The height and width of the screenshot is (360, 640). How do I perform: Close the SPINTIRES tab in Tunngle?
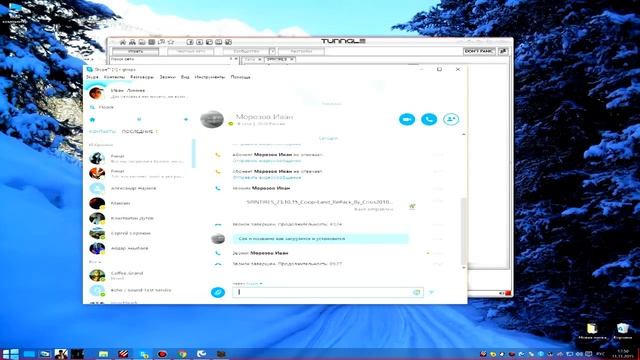pos(292,60)
